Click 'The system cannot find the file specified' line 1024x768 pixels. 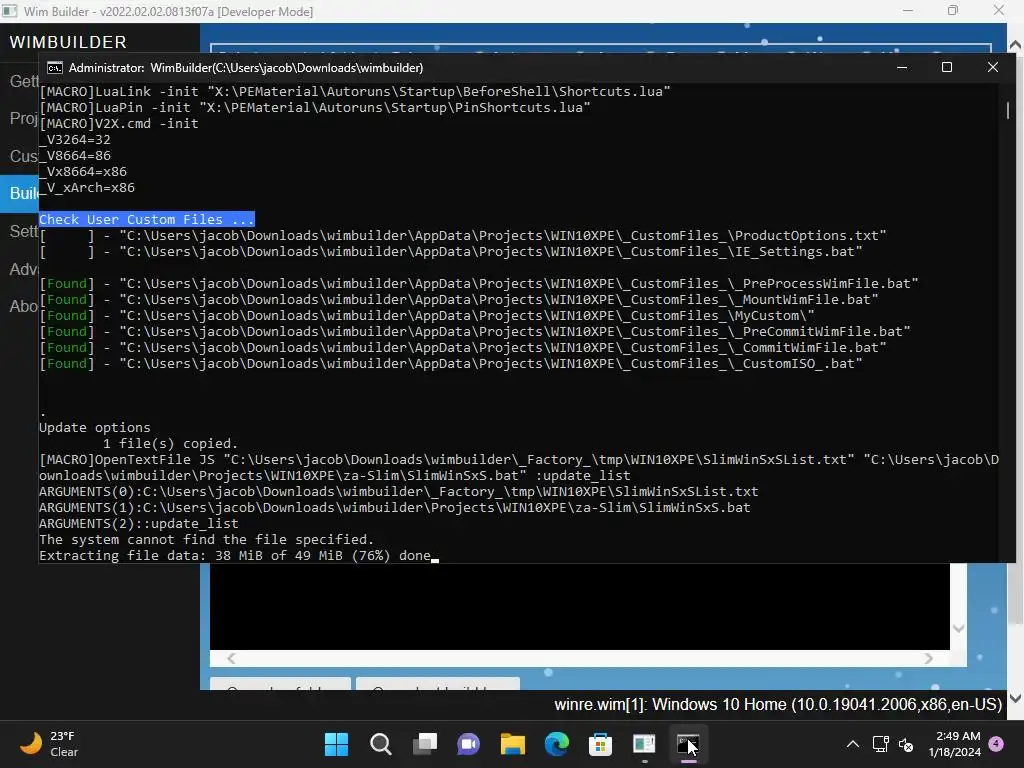coord(206,539)
